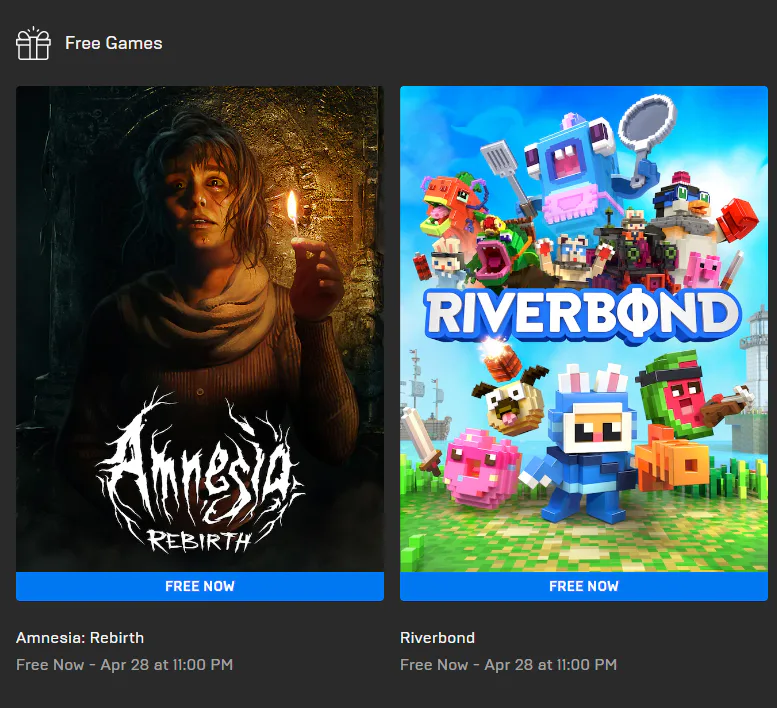Screen dimensions: 777x708
Task: Click the REBIRTH subtitle on Amnesia cover
Action: click(x=200, y=540)
